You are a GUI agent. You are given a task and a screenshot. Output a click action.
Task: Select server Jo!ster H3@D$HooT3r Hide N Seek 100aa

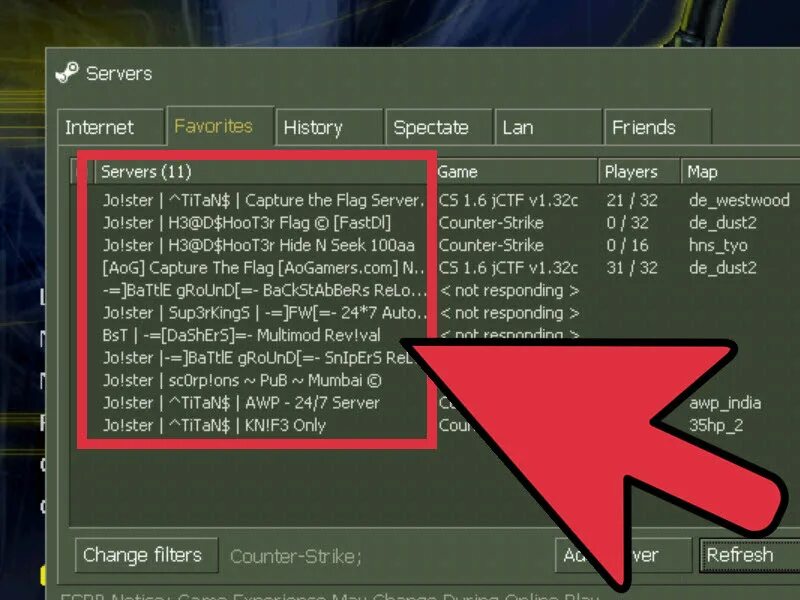(259, 245)
